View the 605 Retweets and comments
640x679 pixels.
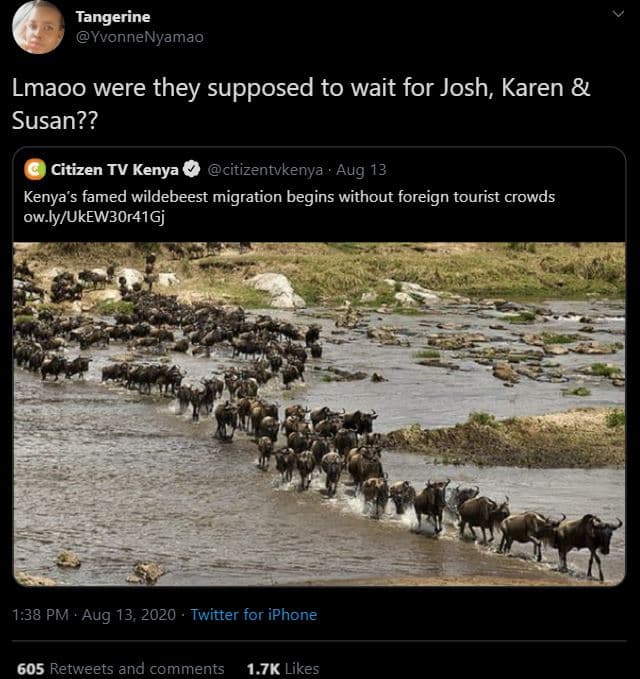(120, 668)
